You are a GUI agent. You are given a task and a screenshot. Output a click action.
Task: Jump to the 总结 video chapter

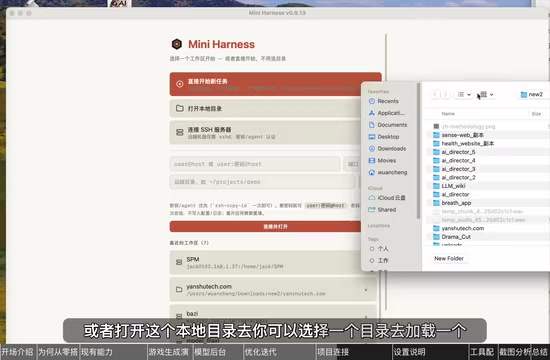pyautogui.click(x=541, y=352)
